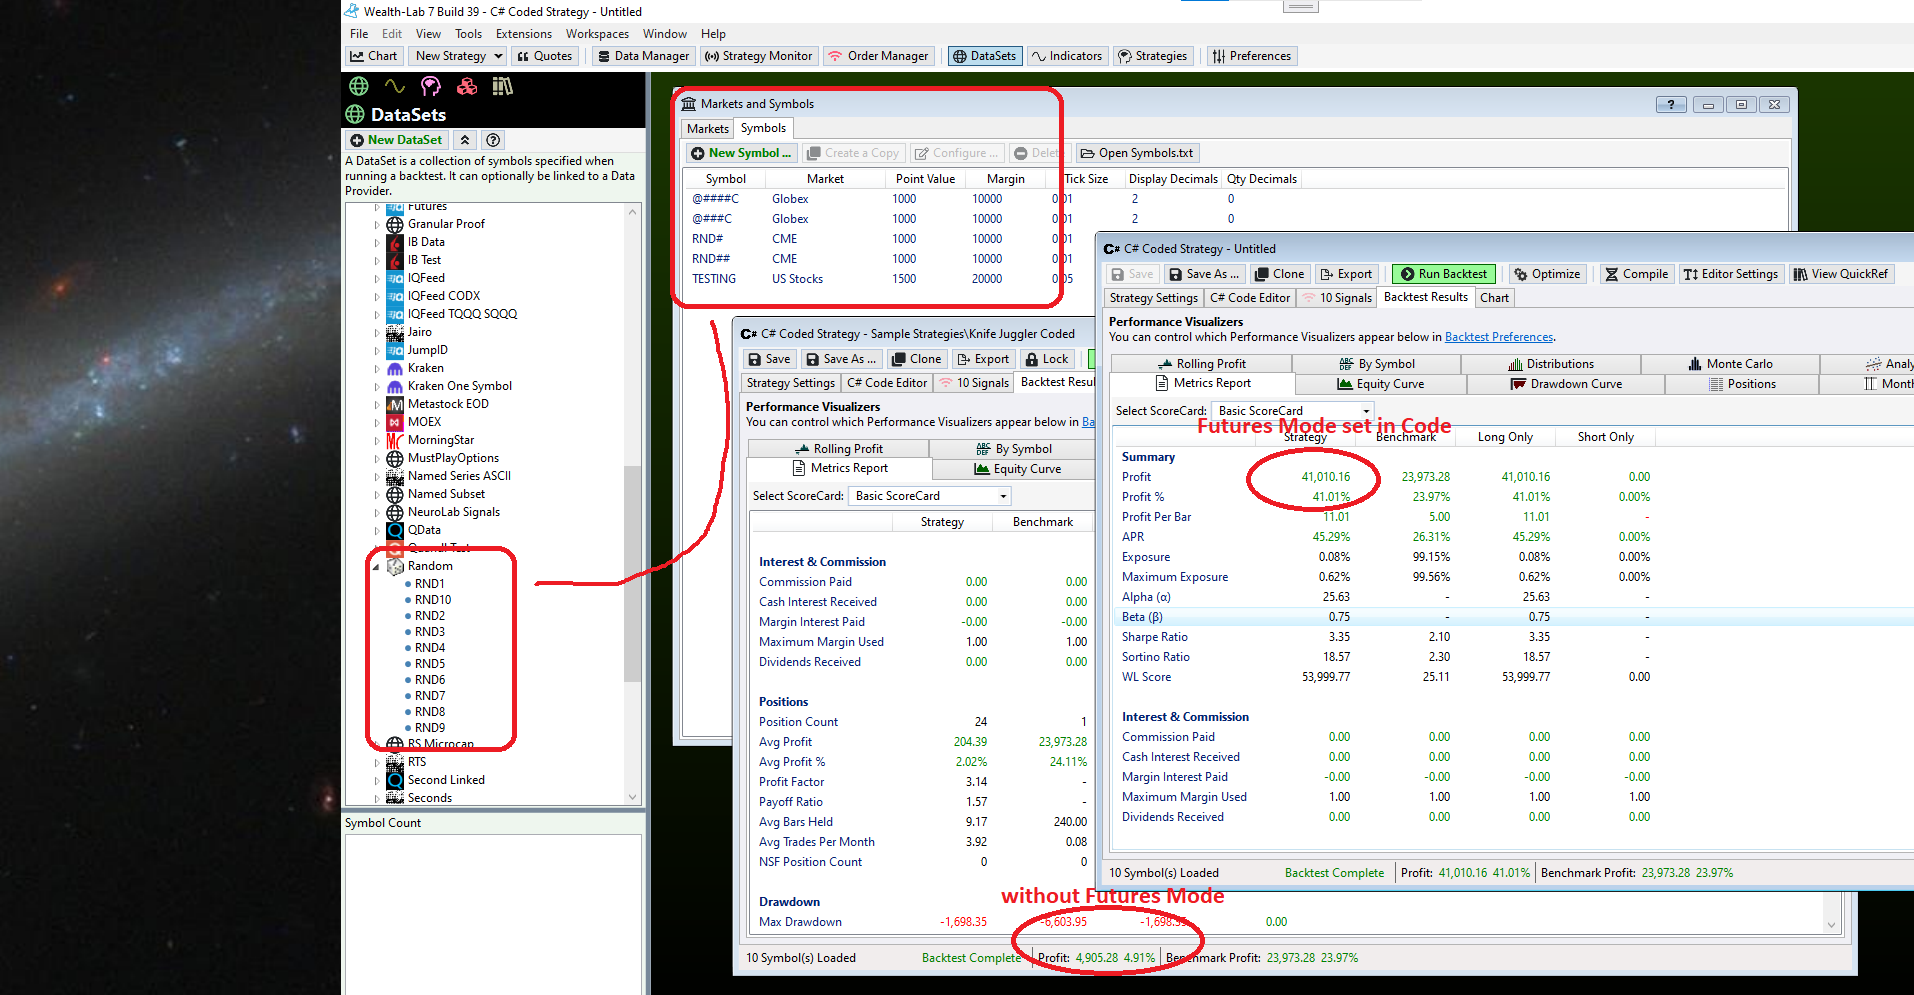Open the Indicators wave icon in left panel
This screenshot has height=995, width=1914.
(x=395, y=87)
